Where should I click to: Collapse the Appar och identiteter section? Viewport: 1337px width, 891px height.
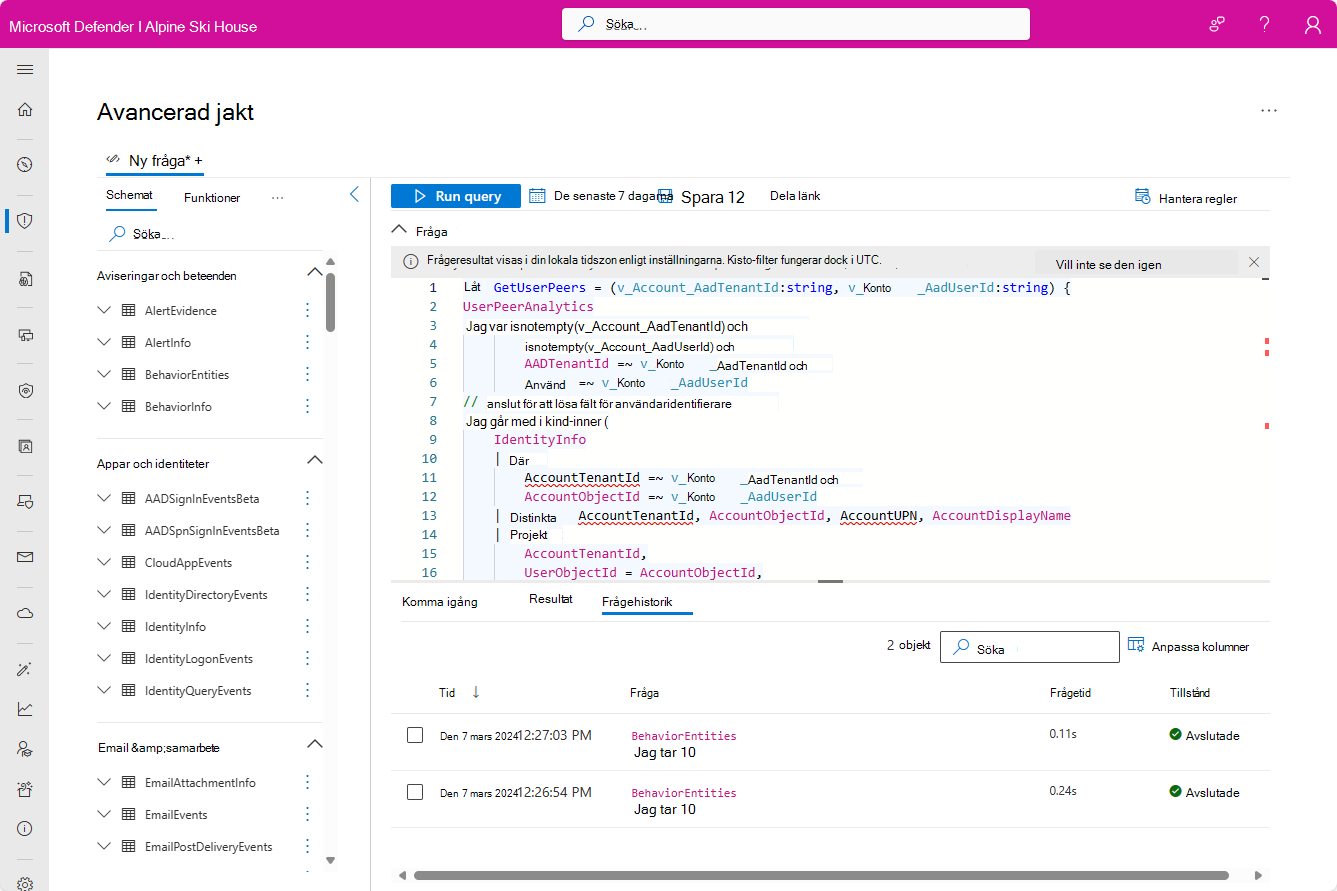click(314, 460)
